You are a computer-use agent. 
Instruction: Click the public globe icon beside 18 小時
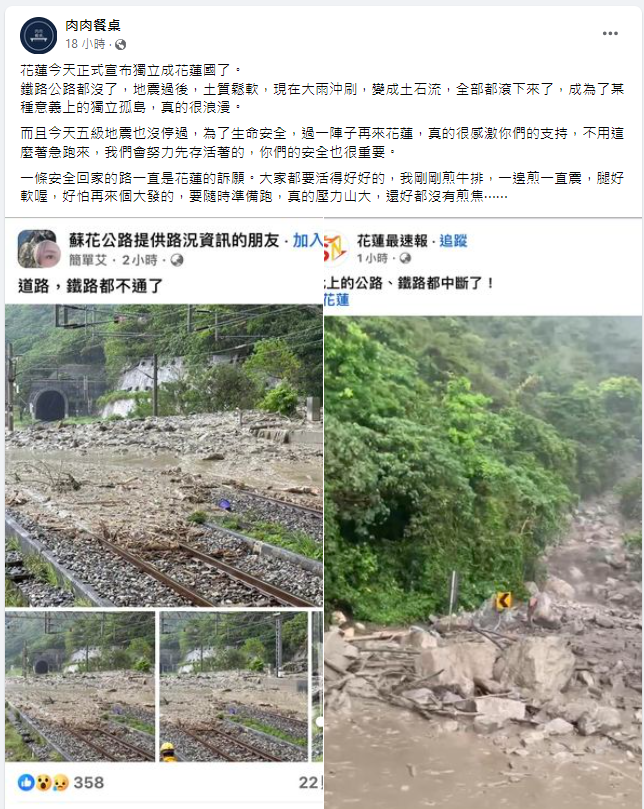[x=121, y=44]
